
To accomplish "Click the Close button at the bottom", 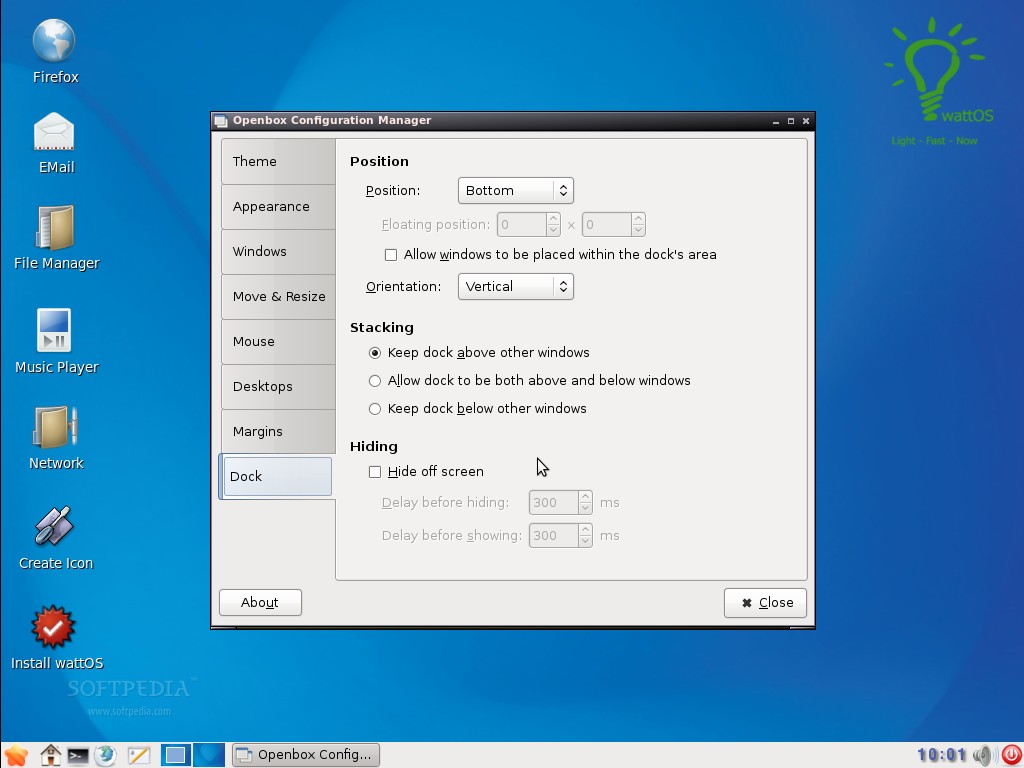I will [765, 603].
